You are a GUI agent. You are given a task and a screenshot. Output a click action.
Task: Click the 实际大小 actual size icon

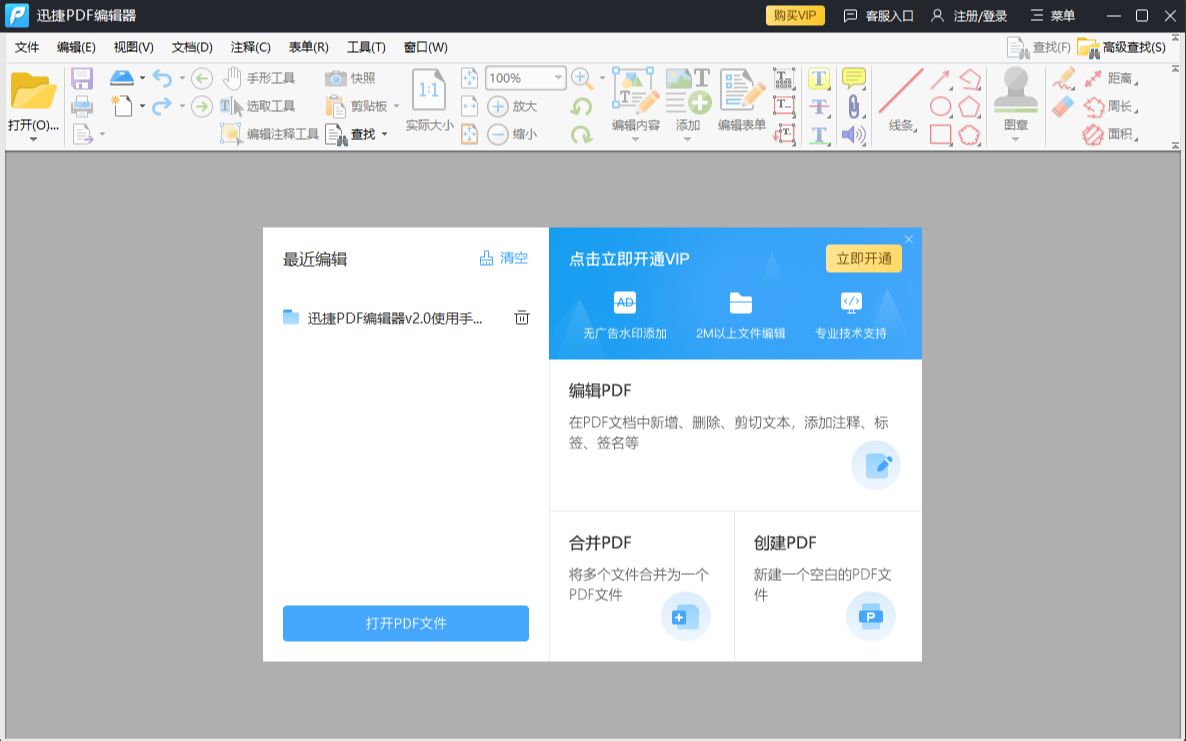pyautogui.click(x=429, y=100)
